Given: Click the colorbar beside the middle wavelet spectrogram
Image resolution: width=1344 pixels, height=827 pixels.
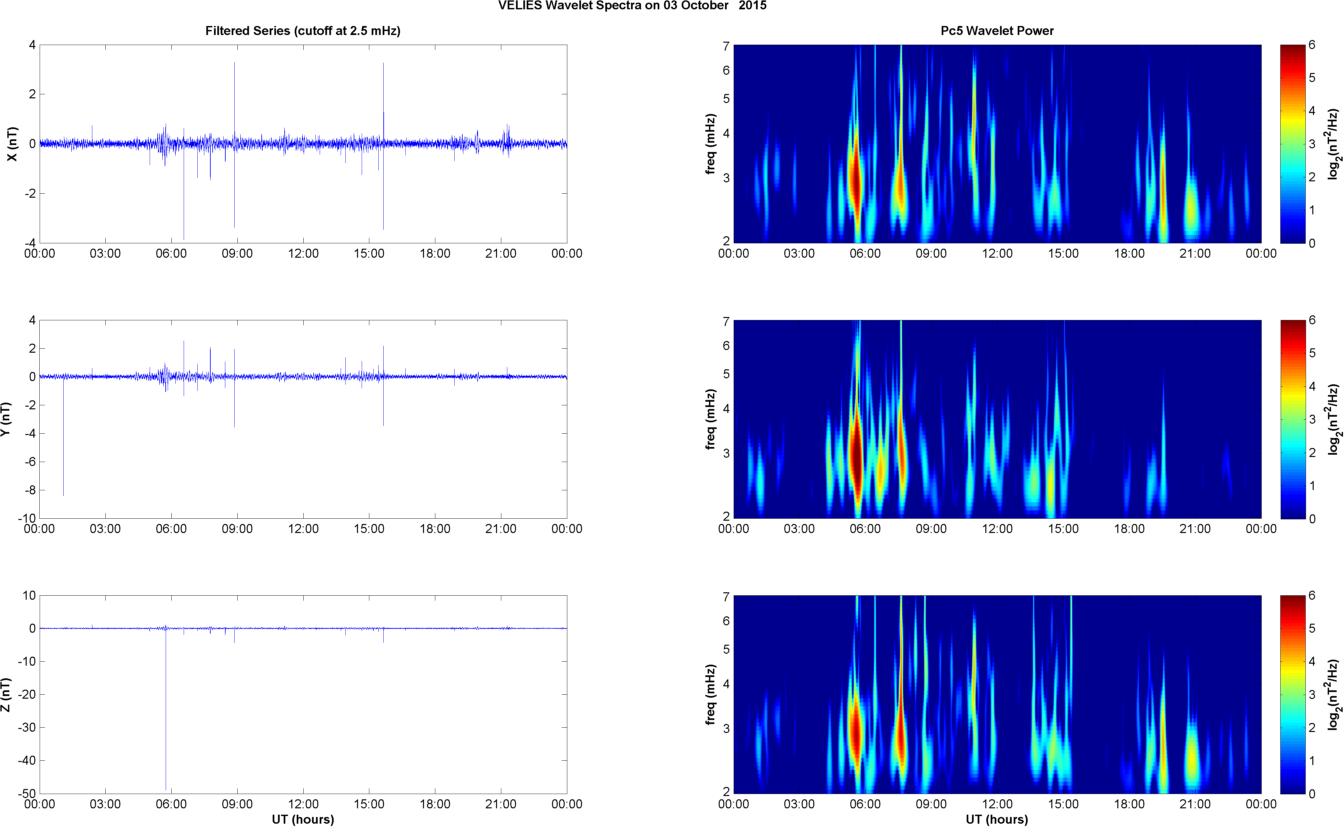Looking at the screenshot, I should pos(1292,419).
